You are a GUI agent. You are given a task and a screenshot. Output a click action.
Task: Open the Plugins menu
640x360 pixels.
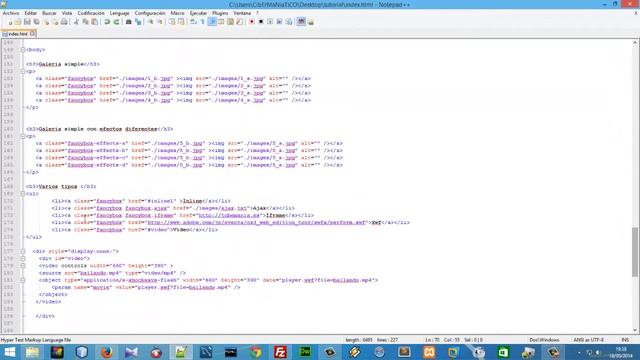220,13
